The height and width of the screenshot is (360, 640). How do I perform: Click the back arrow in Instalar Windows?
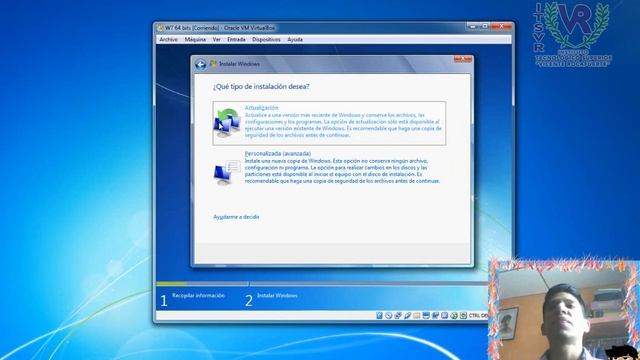click(200, 64)
